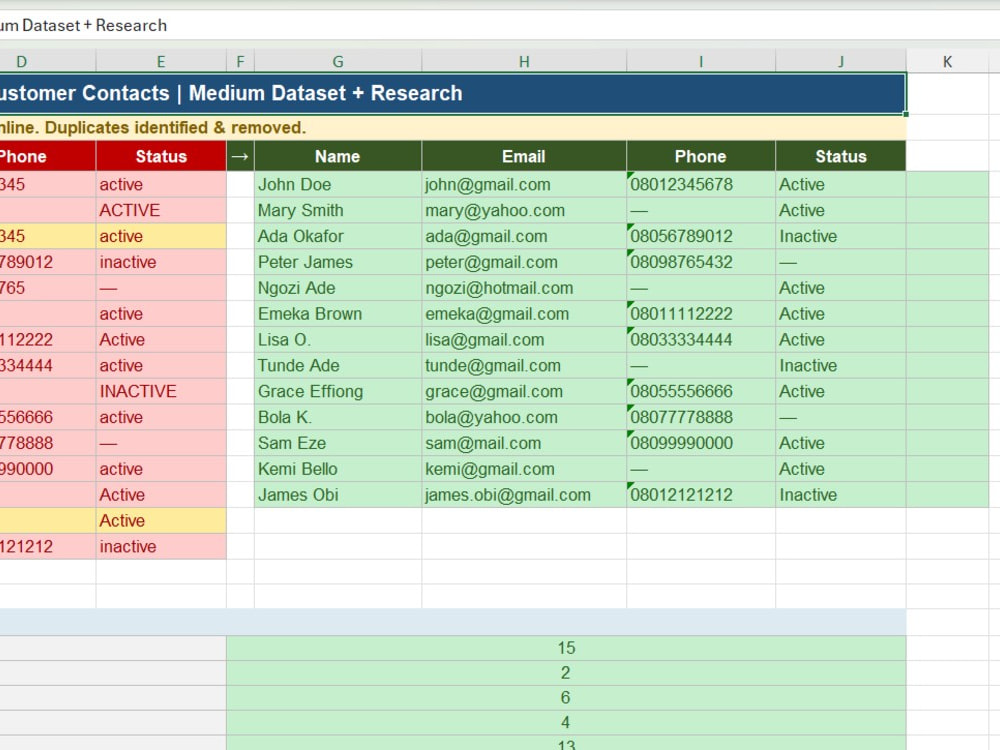Click the arrow cell in column F
This screenshot has width=1000, height=750.
pyautogui.click(x=240, y=156)
